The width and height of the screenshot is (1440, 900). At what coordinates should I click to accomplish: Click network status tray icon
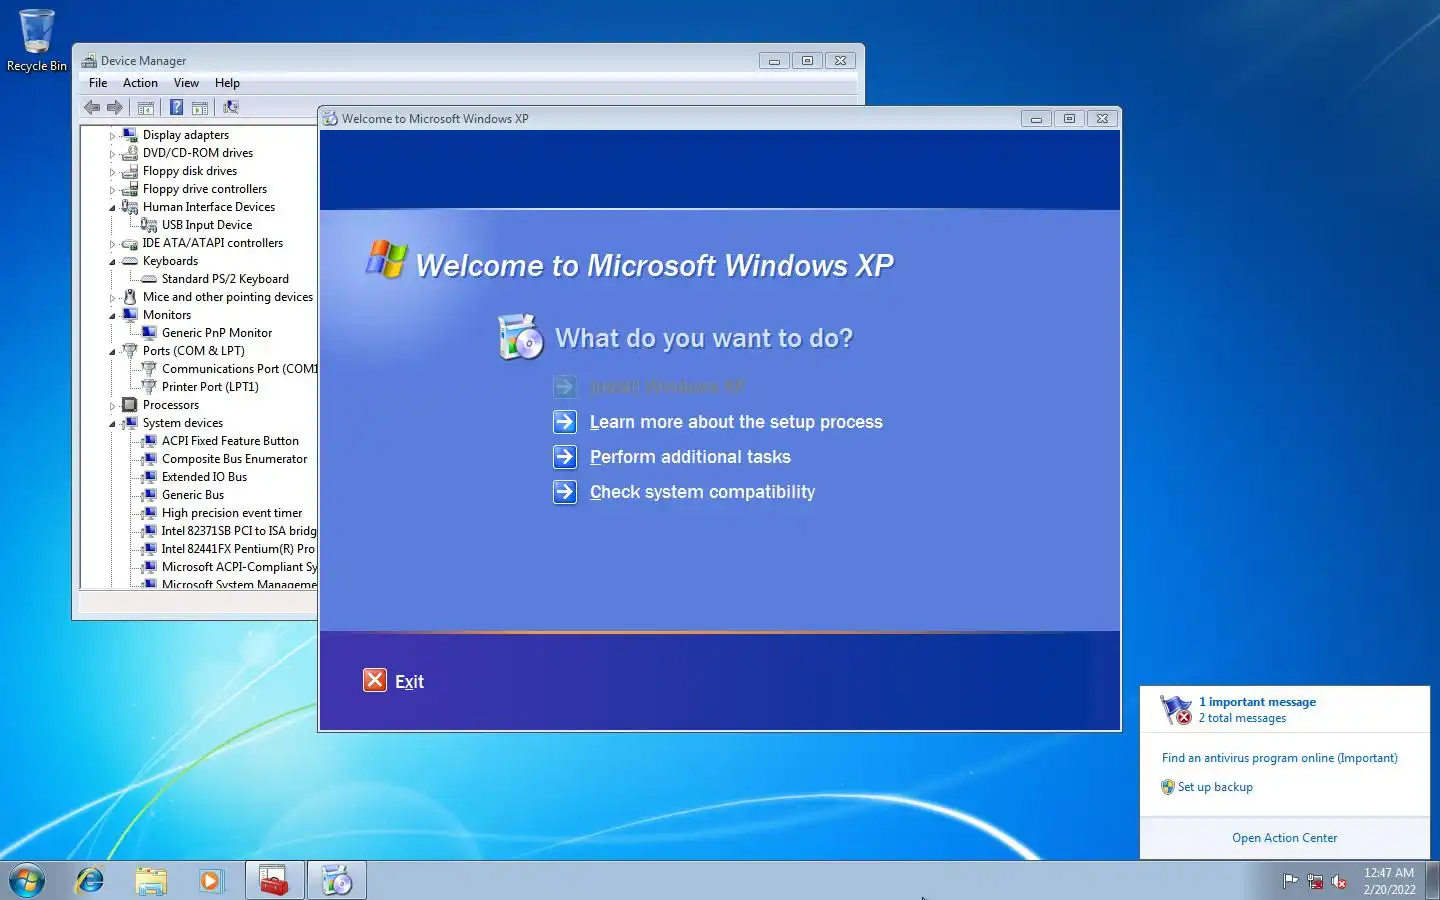(x=1315, y=881)
